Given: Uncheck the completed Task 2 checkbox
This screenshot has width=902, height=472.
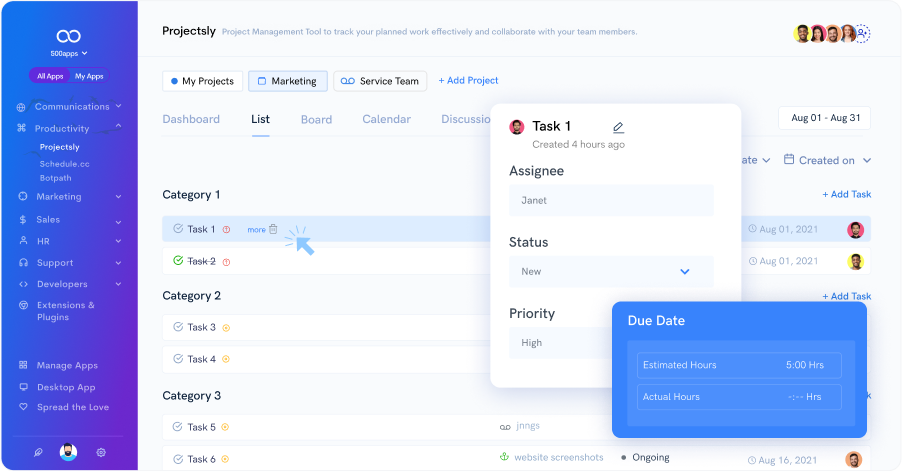Looking at the screenshot, I should coord(178,261).
